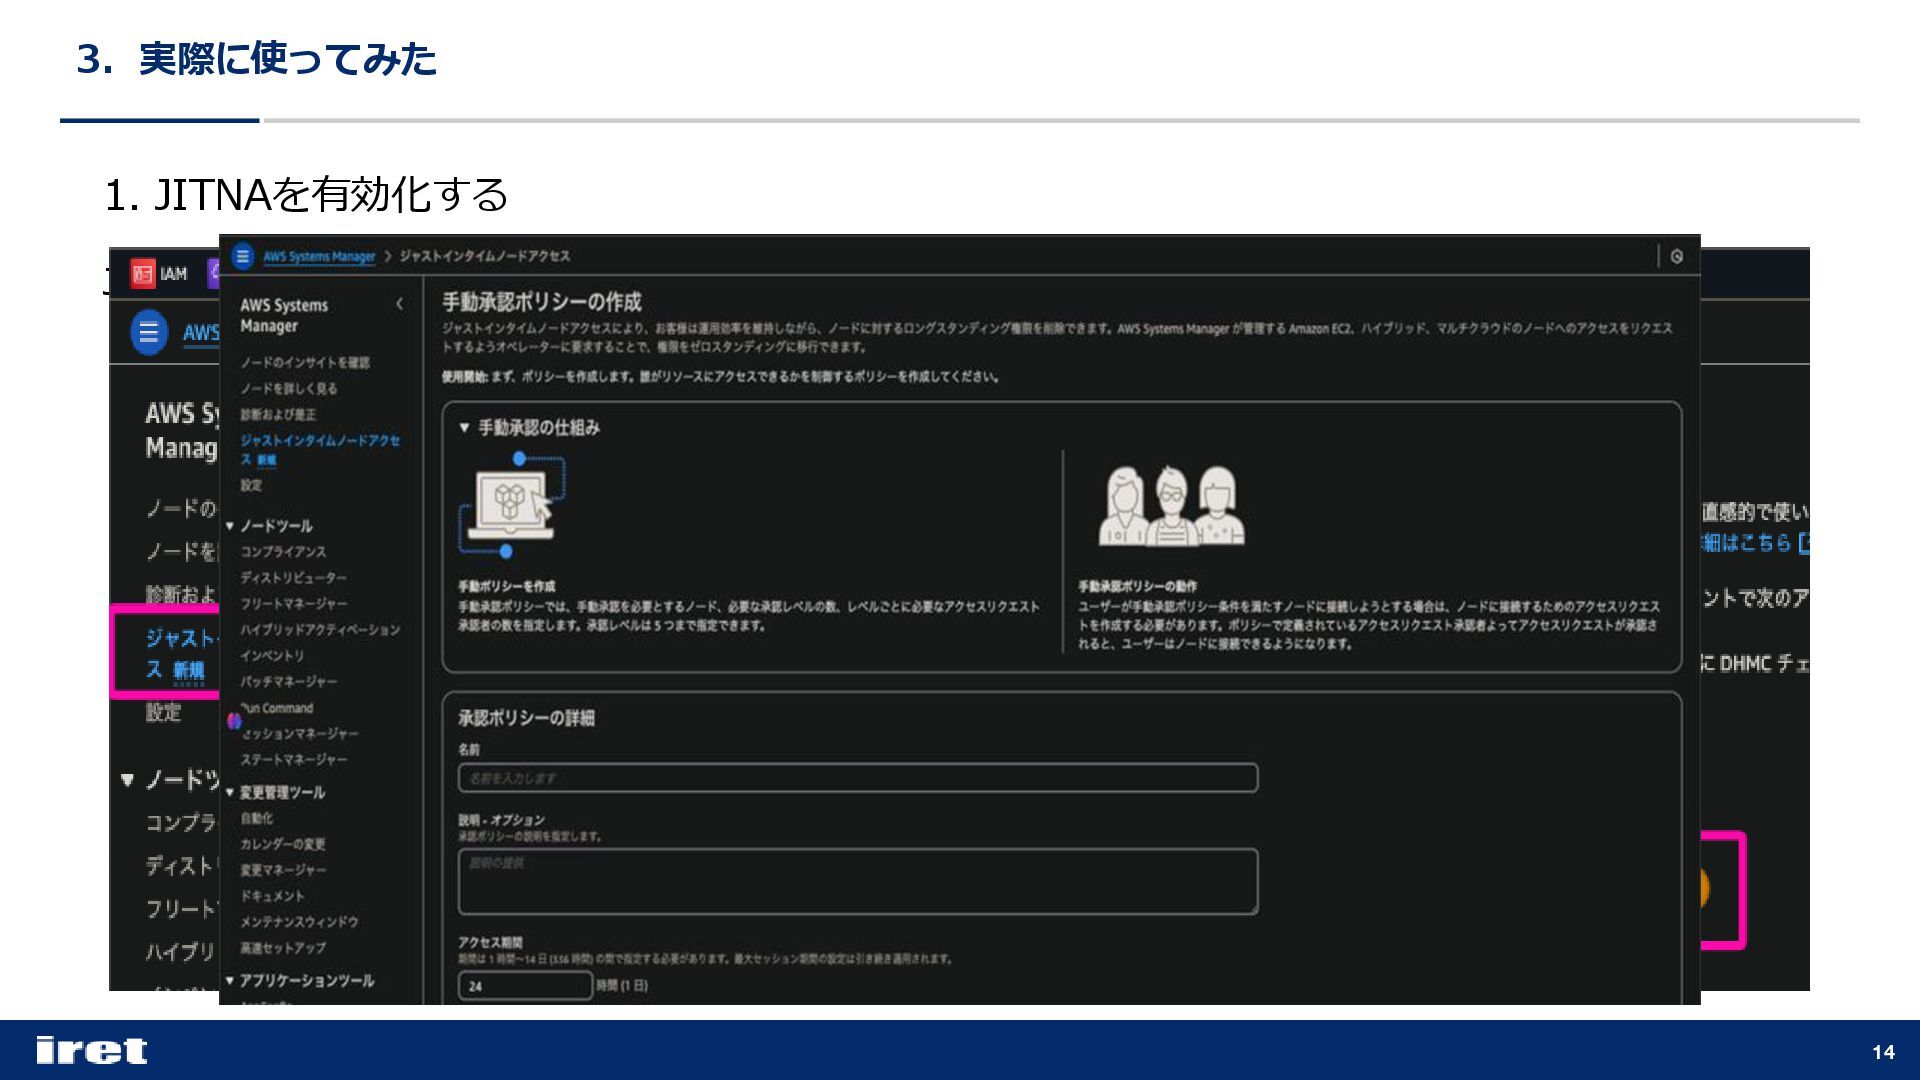Open the hamburger navigation menu beside the AWS Systems Manager breadcrumb
Screen dimensions: 1920x1080
click(x=243, y=256)
